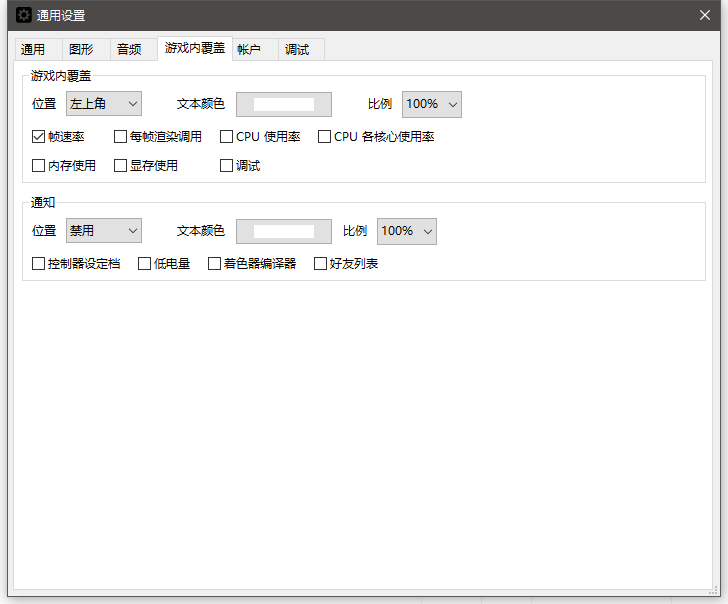The width and height of the screenshot is (728, 604).
Task: Pick the overlay 文本颜色 swatch
Action: [x=283, y=104]
